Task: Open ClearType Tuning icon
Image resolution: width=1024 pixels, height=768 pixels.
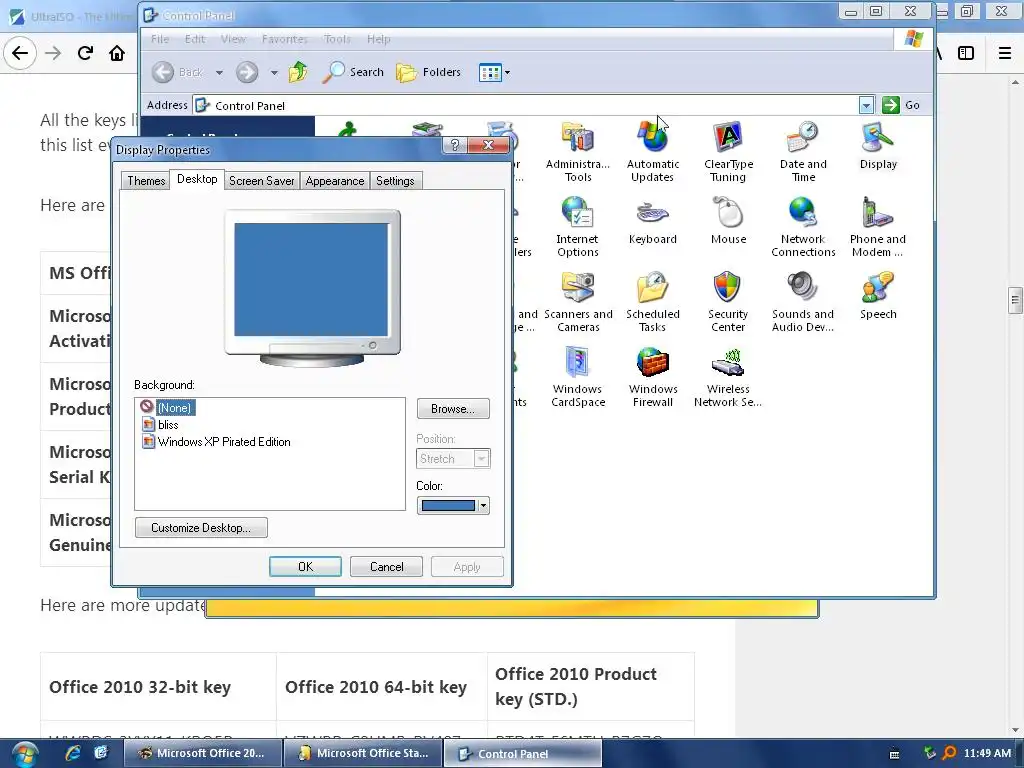Action: [728, 151]
